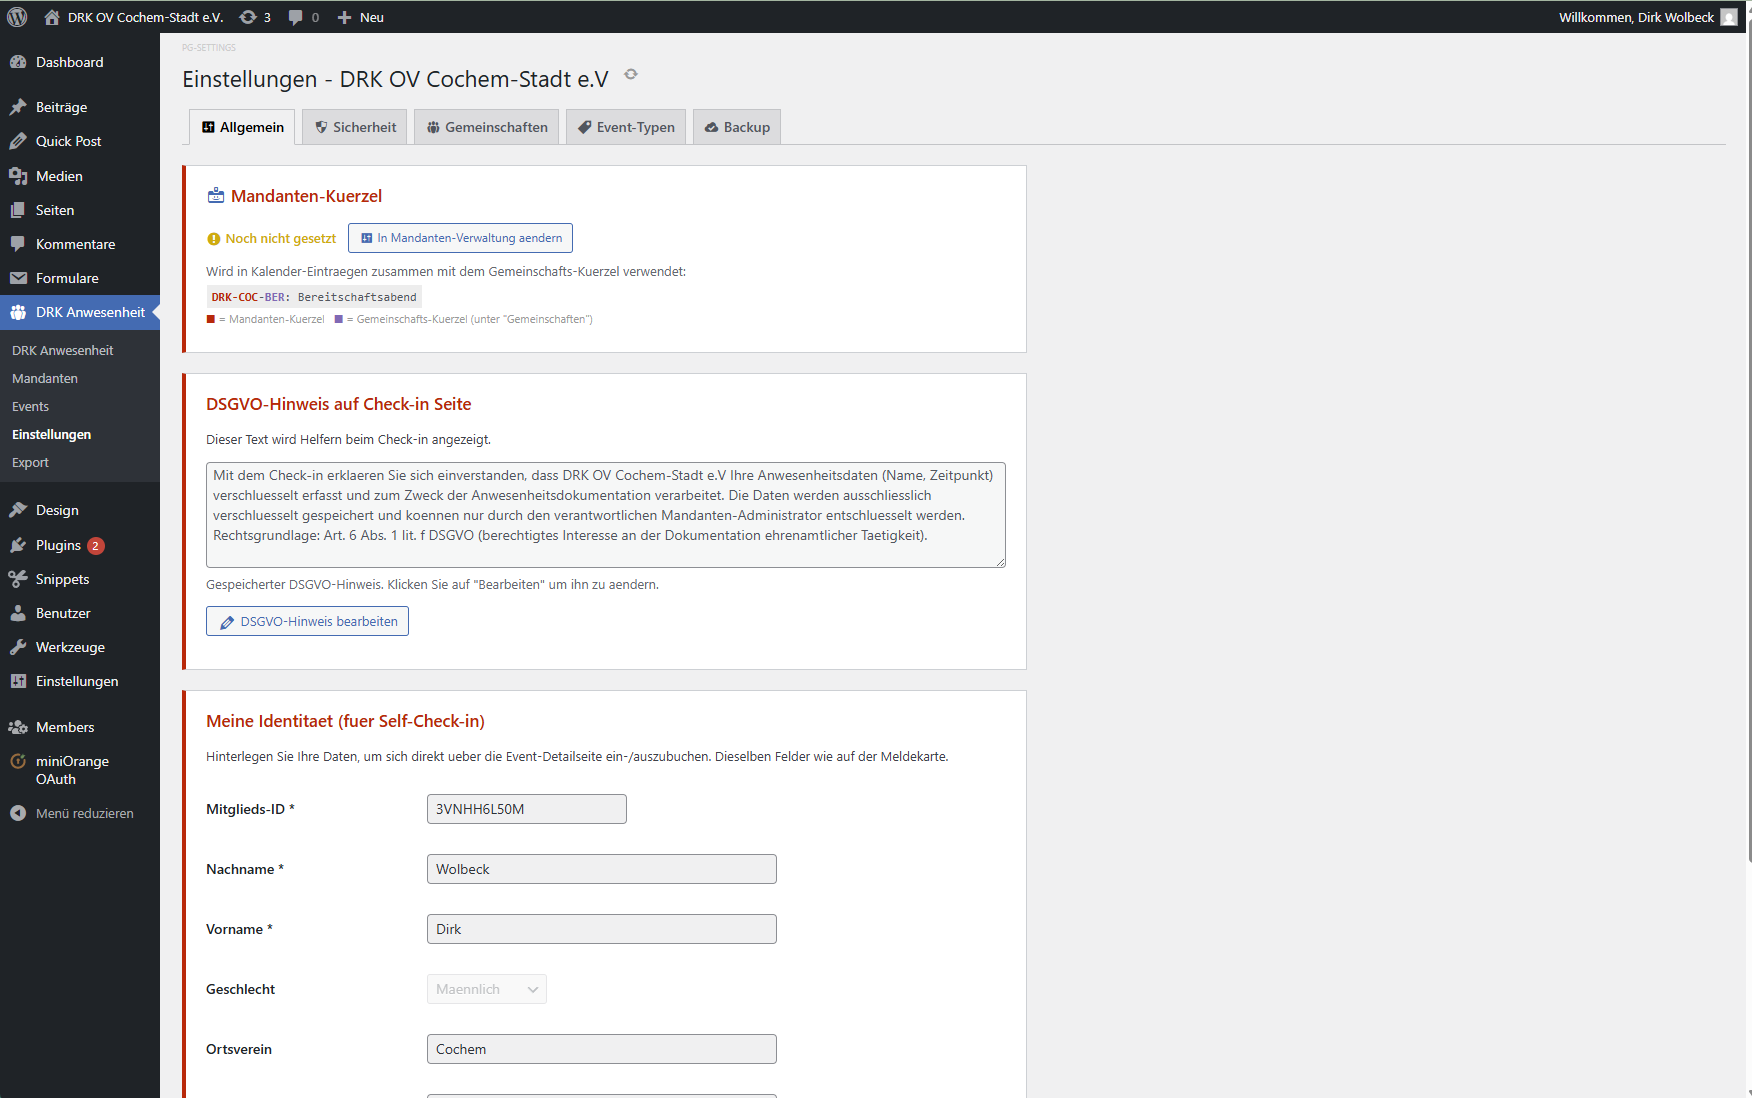Image resolution: width=1752 pixels, height=1098 pixels.
Task: Switch to the Allgemein tab
Action: click(x=242, y=127)
